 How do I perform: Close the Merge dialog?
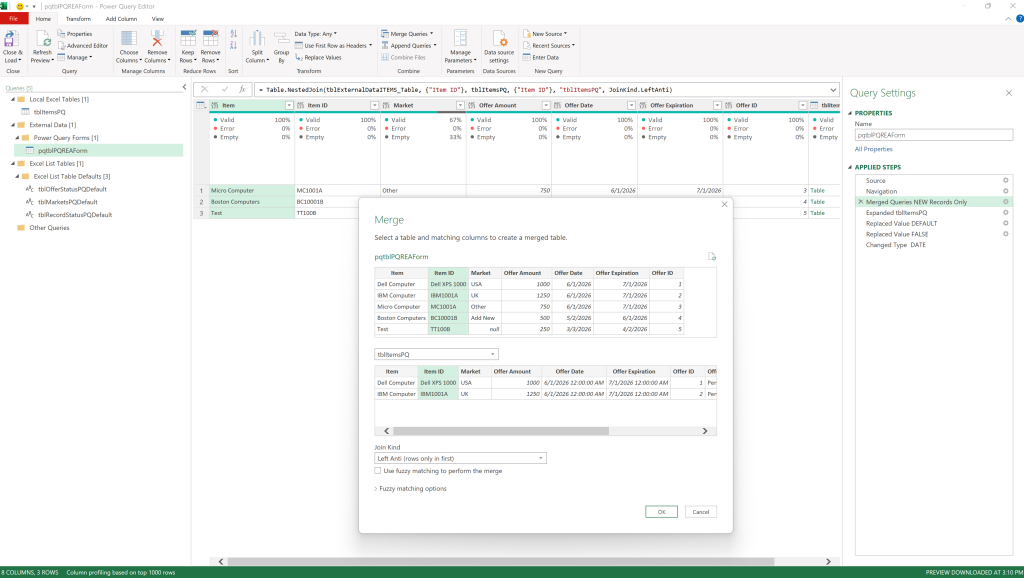click(724, 204)
